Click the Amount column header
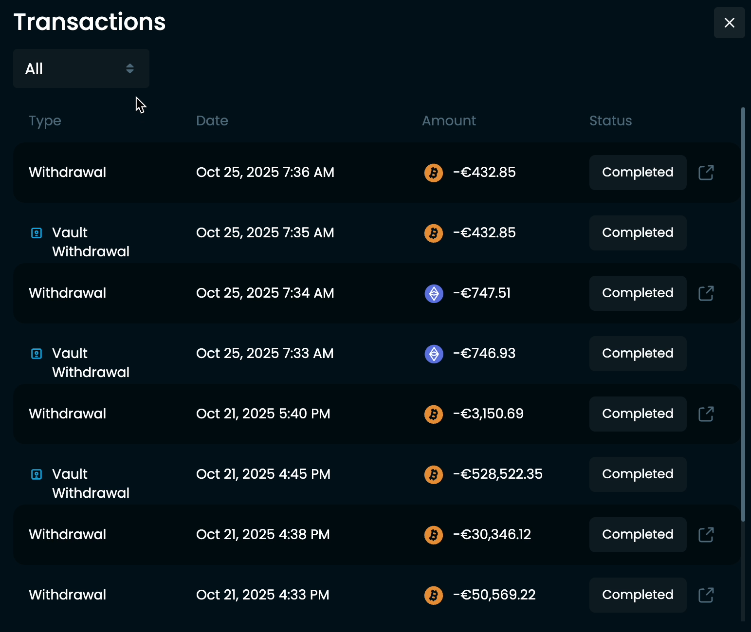 coord(449,120)
